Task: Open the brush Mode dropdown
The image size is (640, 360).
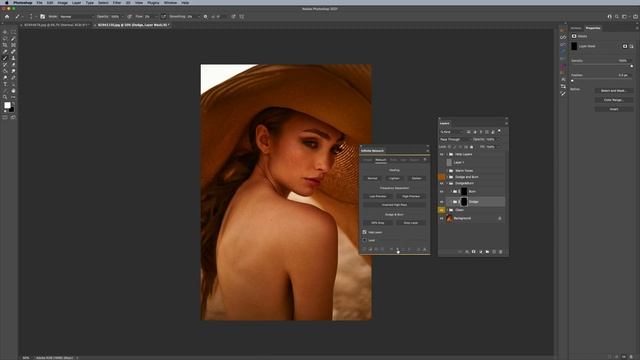Action: (76, 17)
